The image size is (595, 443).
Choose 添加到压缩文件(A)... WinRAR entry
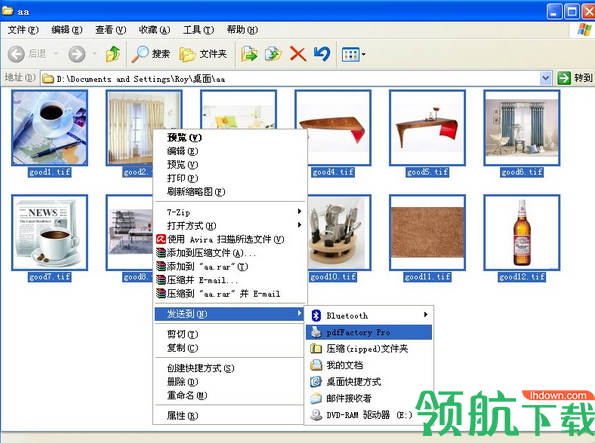[x=230, y=253]
